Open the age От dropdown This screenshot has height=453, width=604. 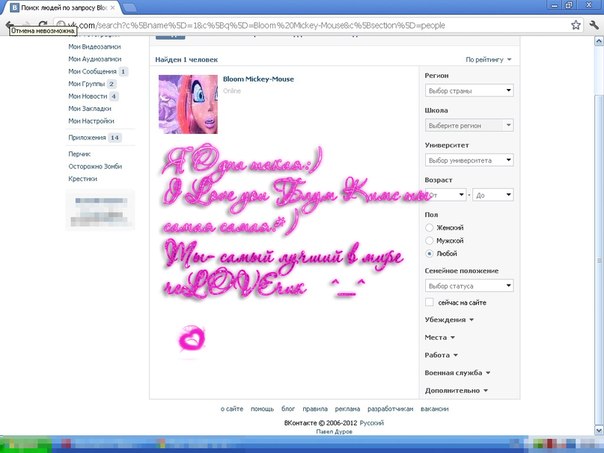[446, 195]
